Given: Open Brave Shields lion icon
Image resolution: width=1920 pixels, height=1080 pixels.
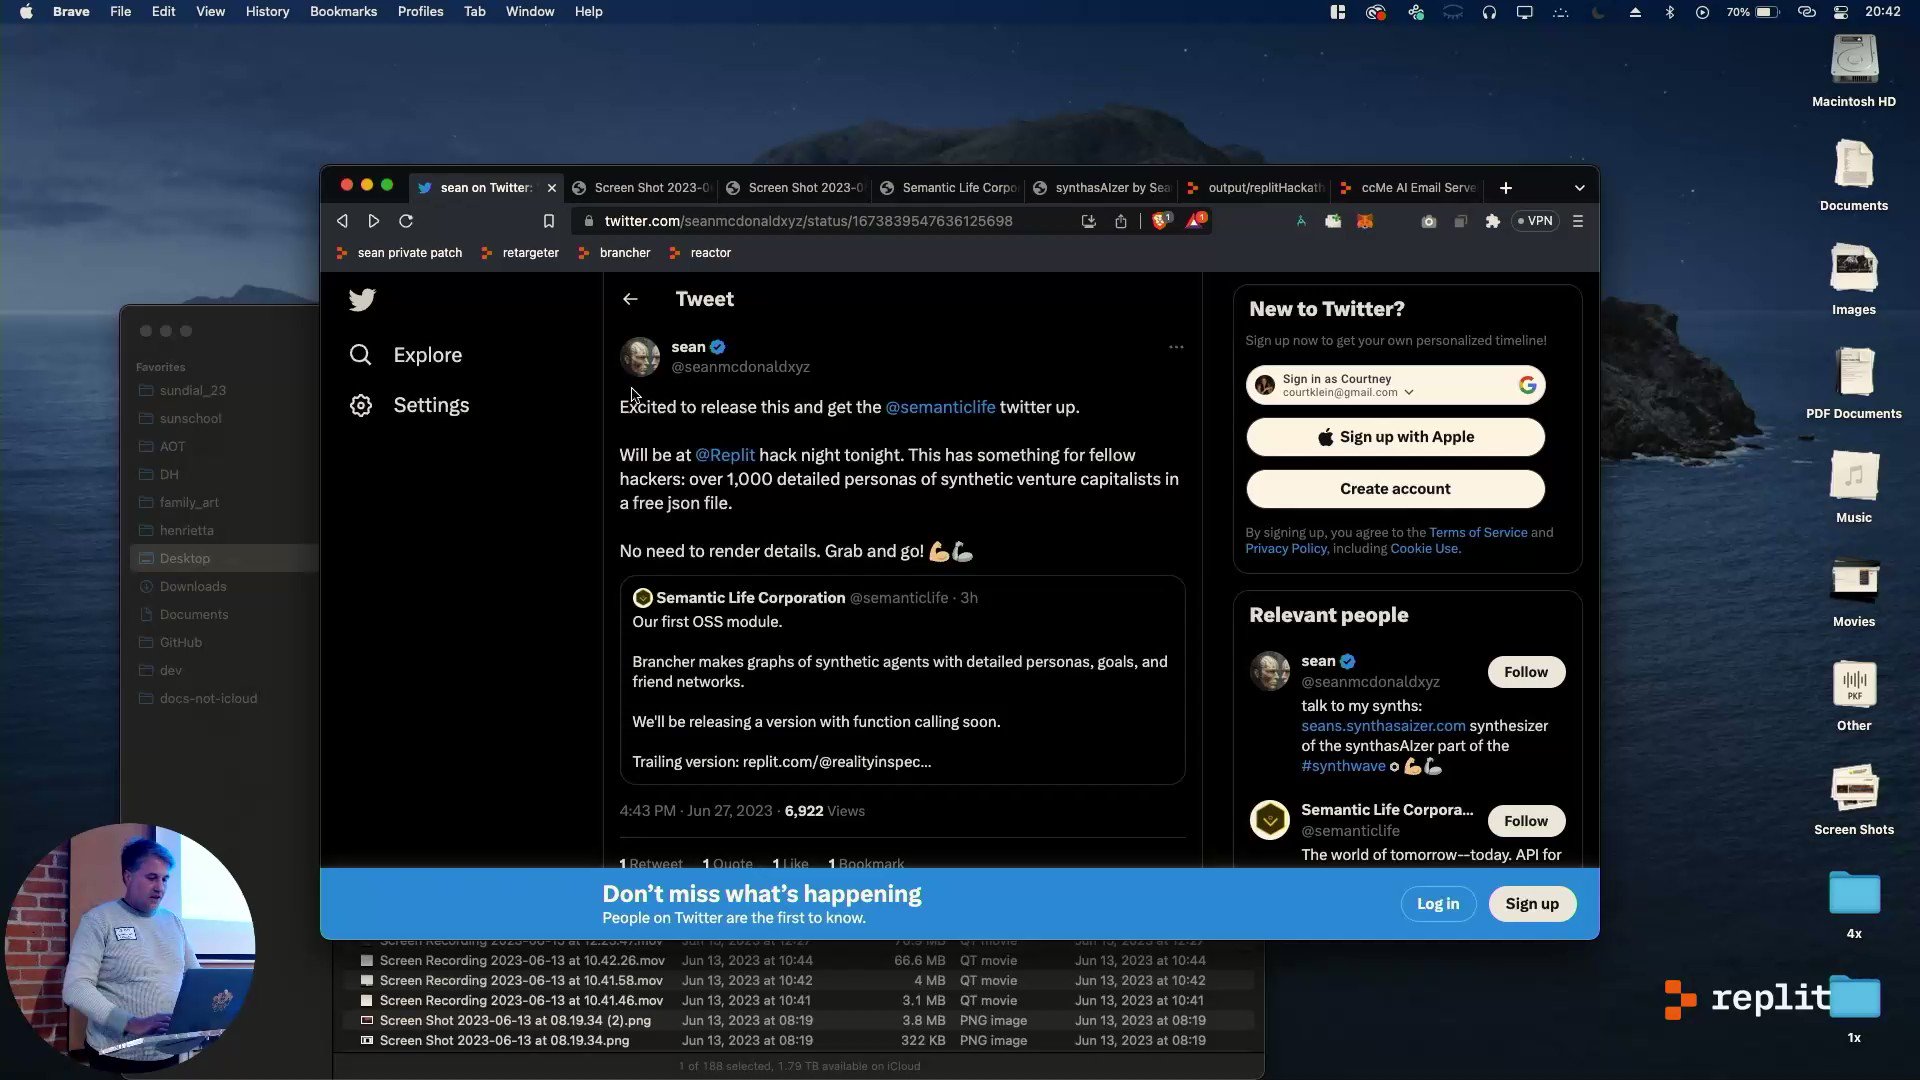Looking at the screenshot, I should [1160, 221].
